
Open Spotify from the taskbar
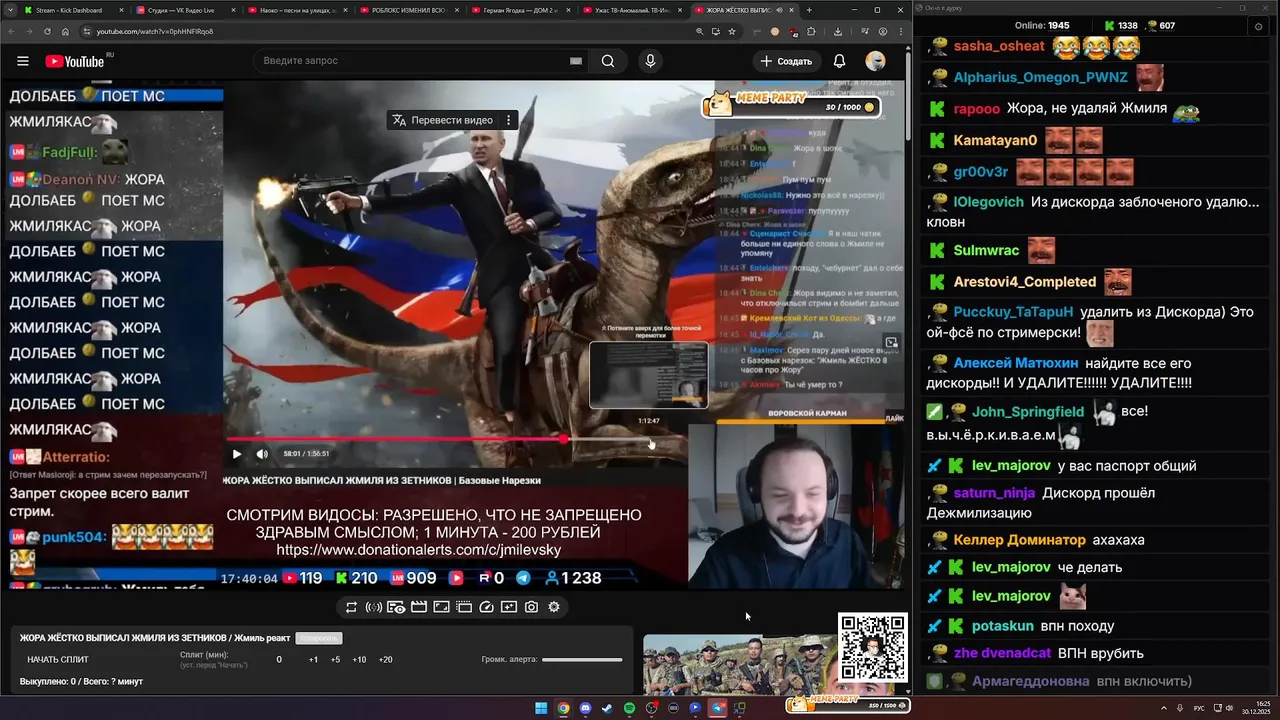tap(629, 708)
